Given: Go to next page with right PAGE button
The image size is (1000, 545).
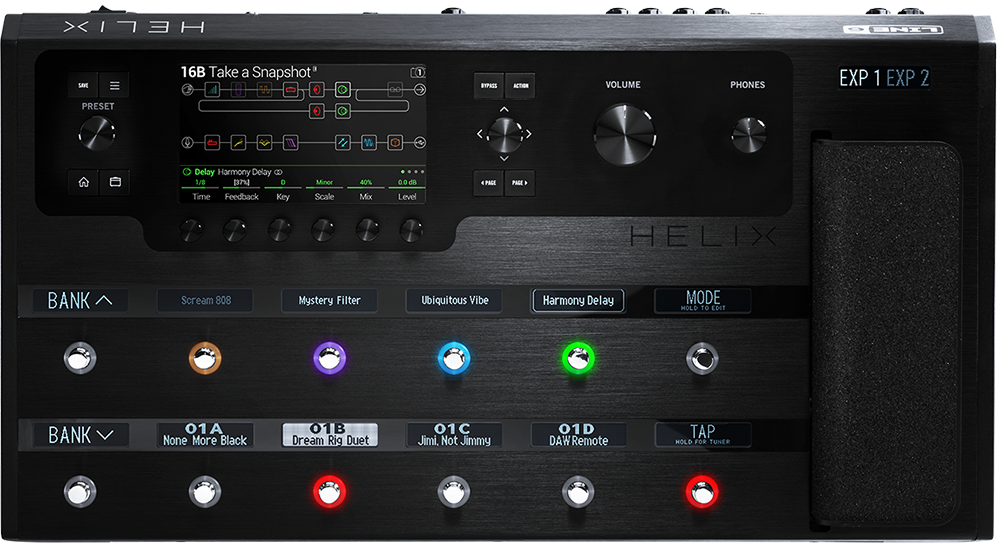Looking at the screenshot, I should 520,183.
